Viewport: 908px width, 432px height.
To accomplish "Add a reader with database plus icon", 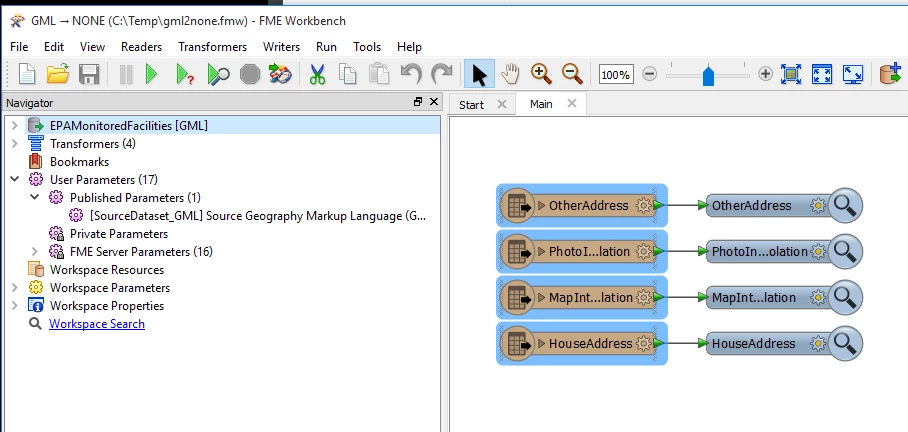I will 889,75.
